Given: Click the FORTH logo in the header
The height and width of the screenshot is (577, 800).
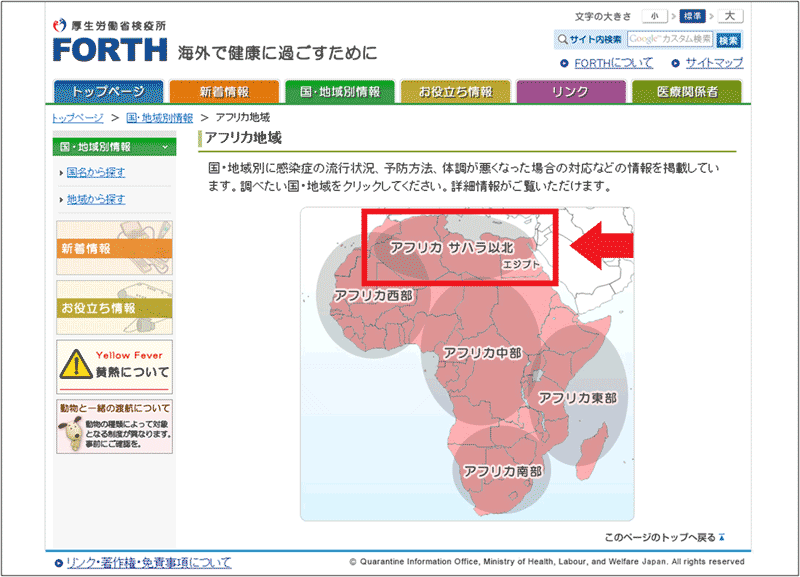Looking at the screenshot, I should (x=110, y=49).
